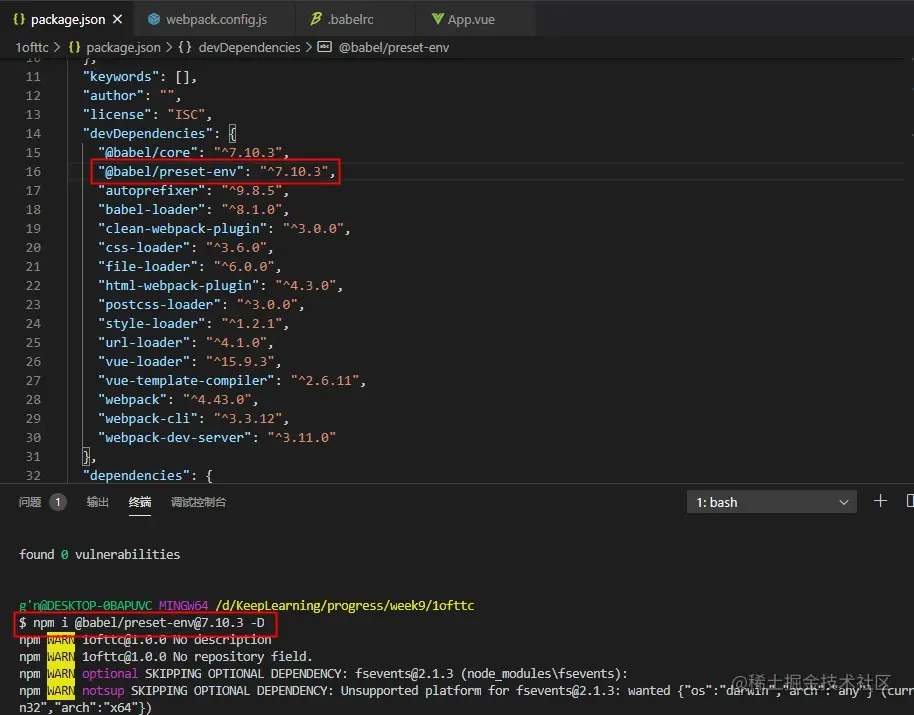914x715 pixels.
Task: Click "clean-webpack-plugin" on line 19
Action: (182, 228)
